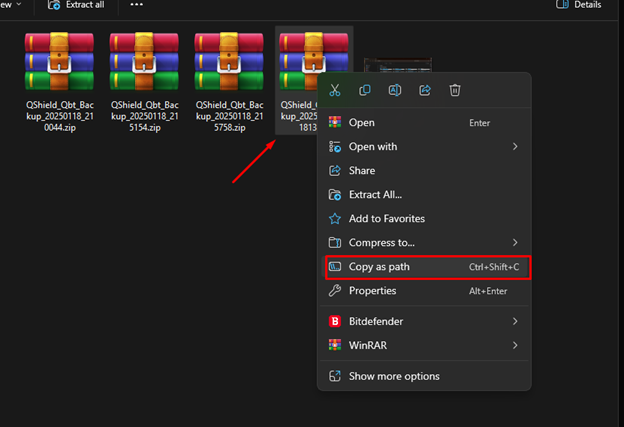This screenshot has height=427, width=624.
Task: Click the Open with icon
Action: (335, 146)
